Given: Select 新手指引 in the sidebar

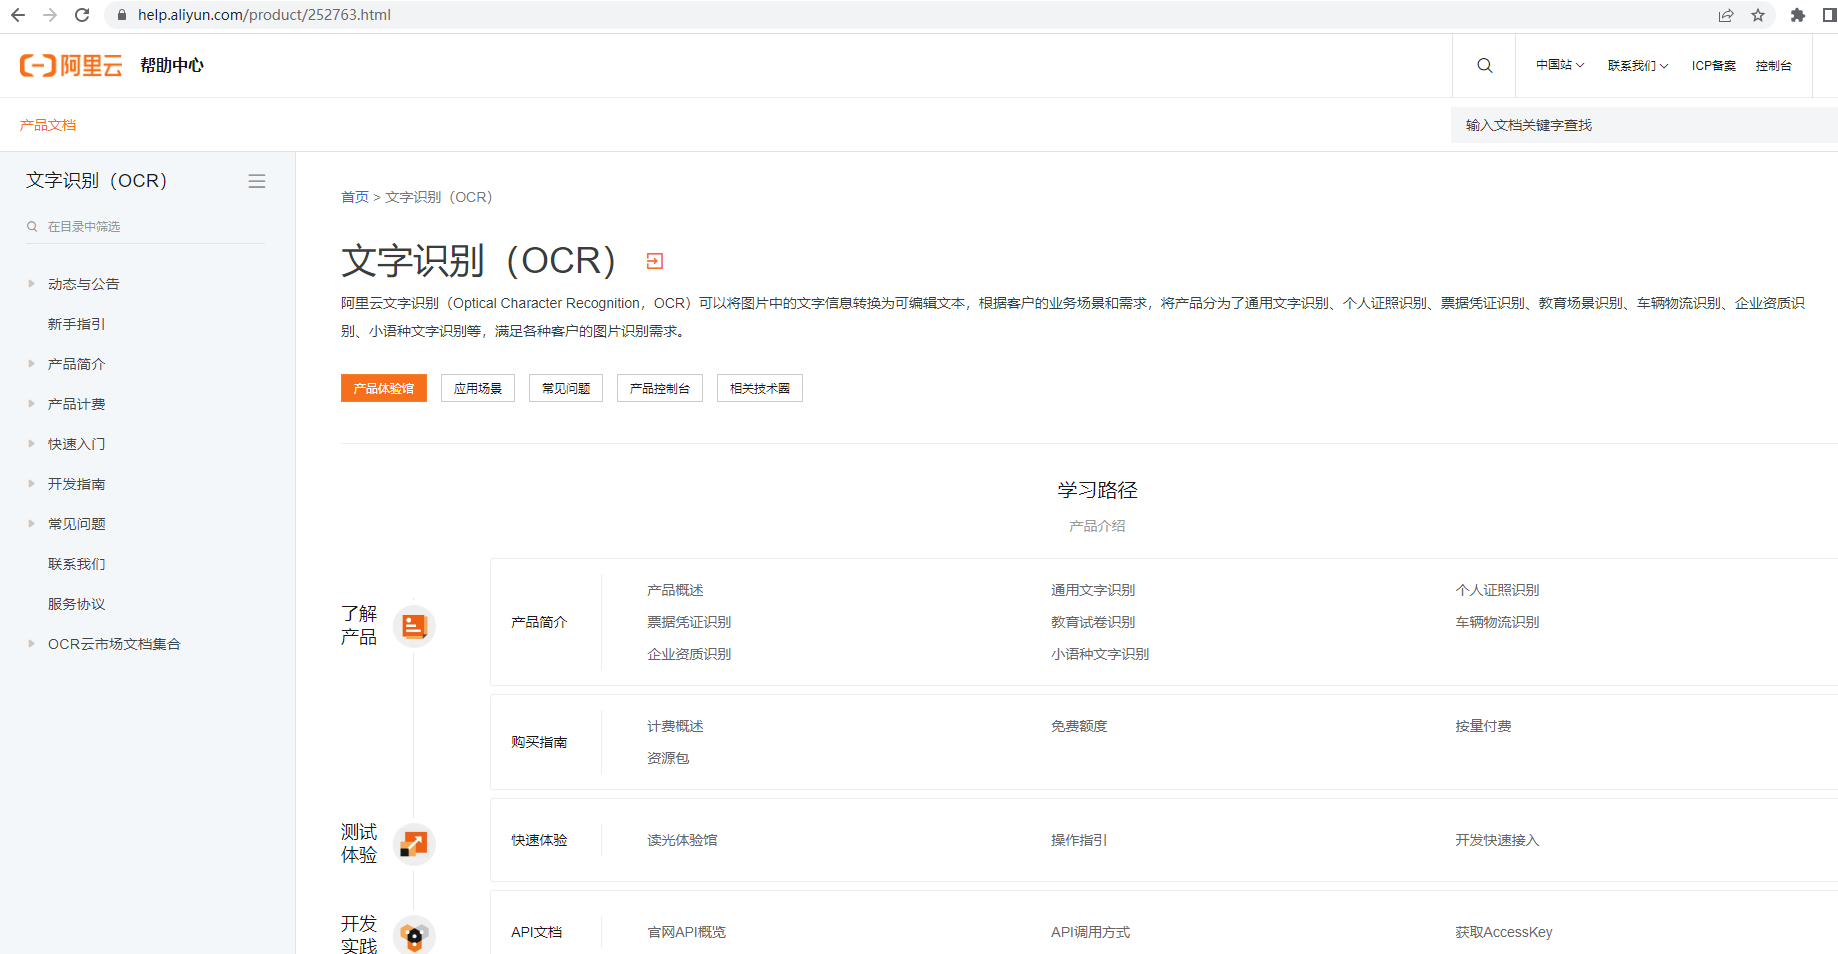Looking at the screenshot, I should (76, 324).
